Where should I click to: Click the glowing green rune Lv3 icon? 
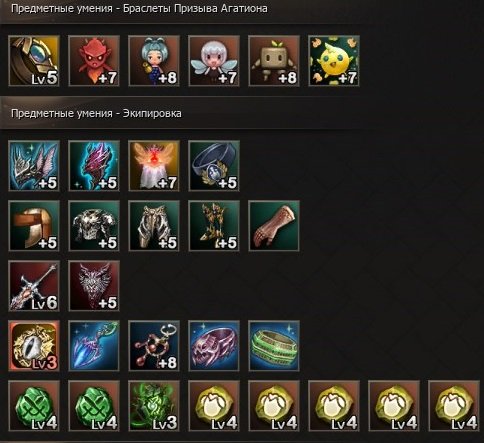coord(154,406)
